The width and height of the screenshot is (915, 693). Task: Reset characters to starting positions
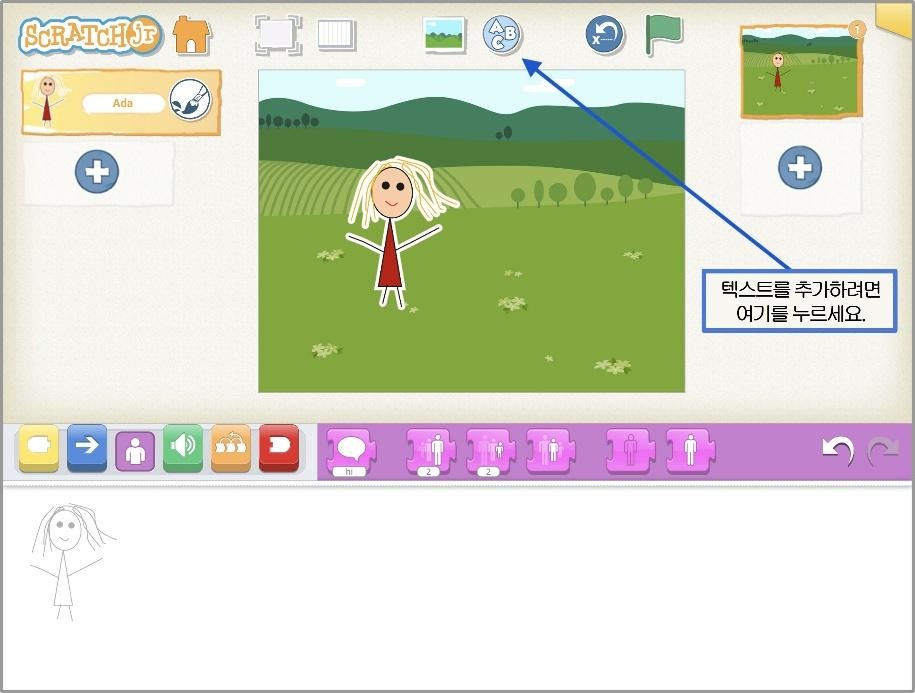point(604,35)
